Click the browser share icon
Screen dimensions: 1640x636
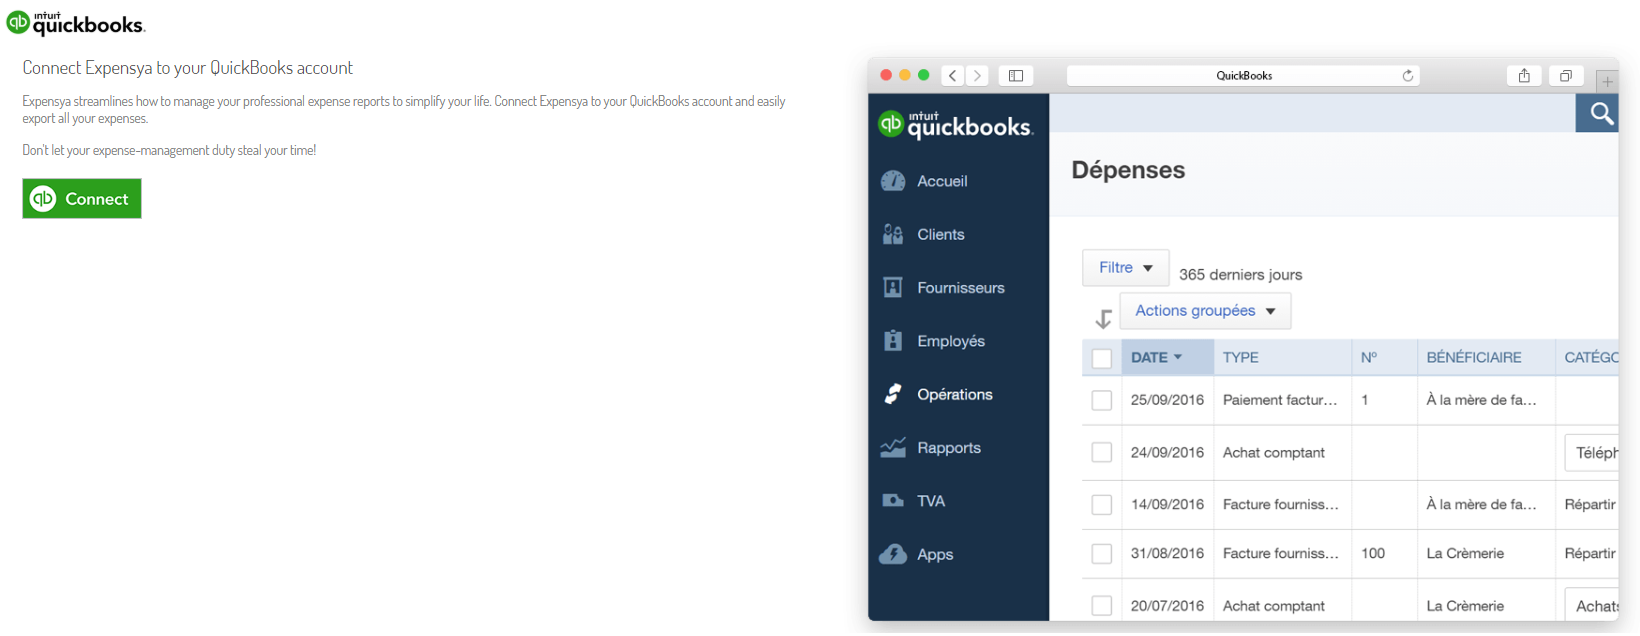1524,76
